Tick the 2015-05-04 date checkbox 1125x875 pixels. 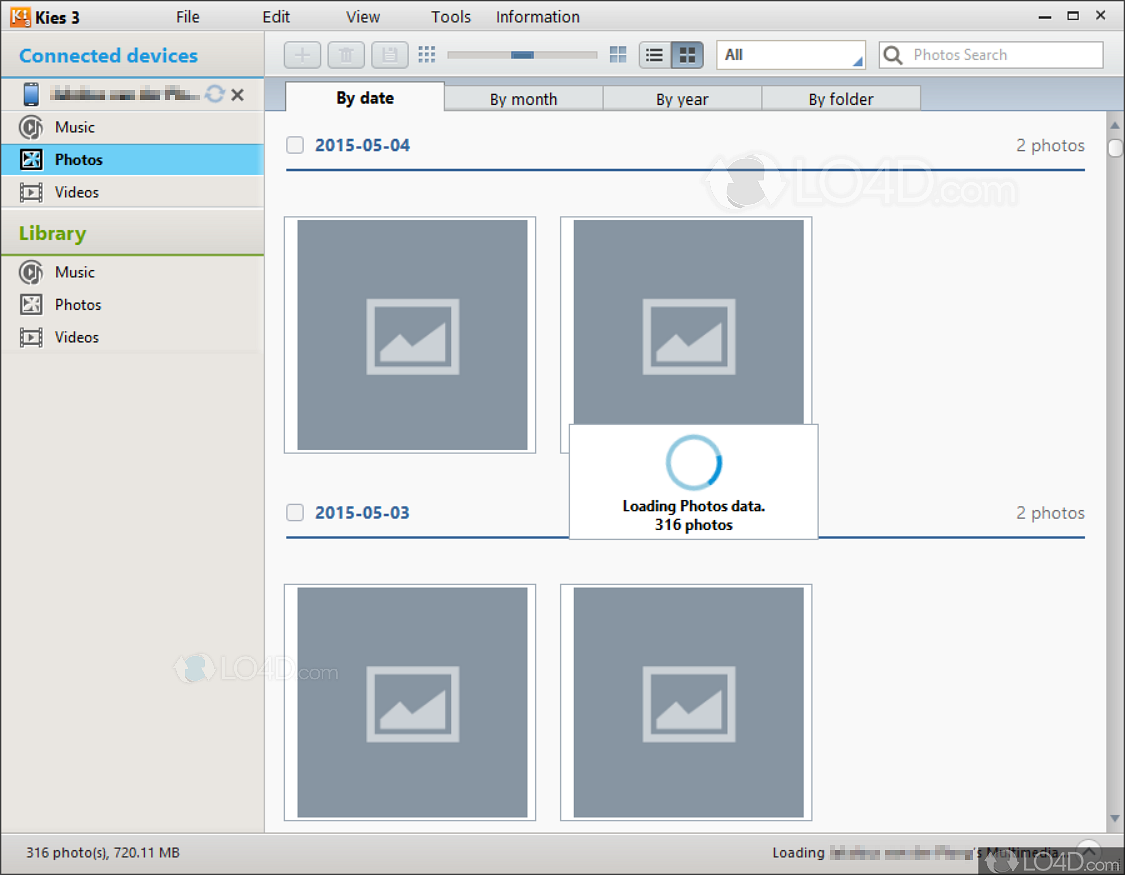click(x=295, y=145)
